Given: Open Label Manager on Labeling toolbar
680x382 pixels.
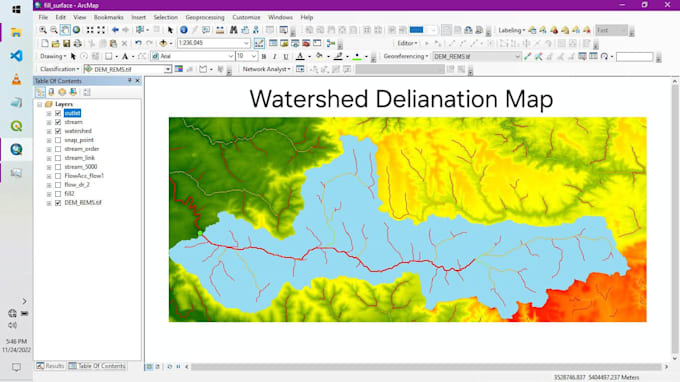Looking at the screenshot, I should 532,30.
